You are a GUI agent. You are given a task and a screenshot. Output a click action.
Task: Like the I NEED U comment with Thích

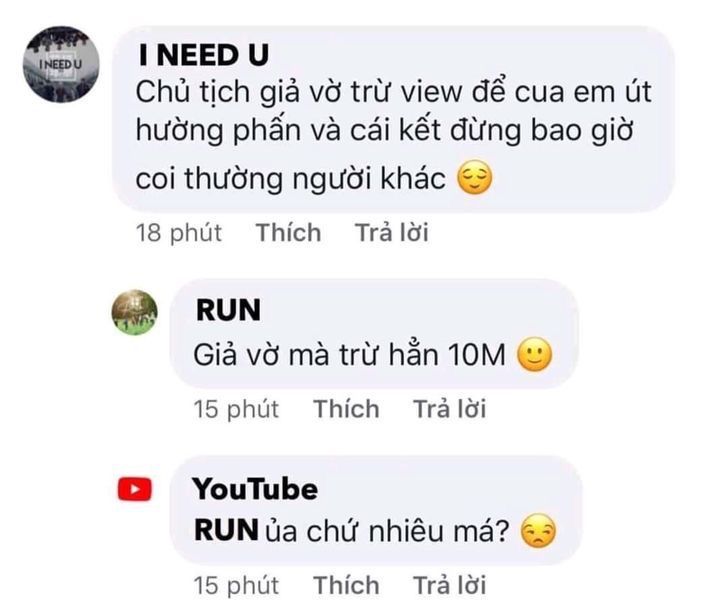pos(288,232)
